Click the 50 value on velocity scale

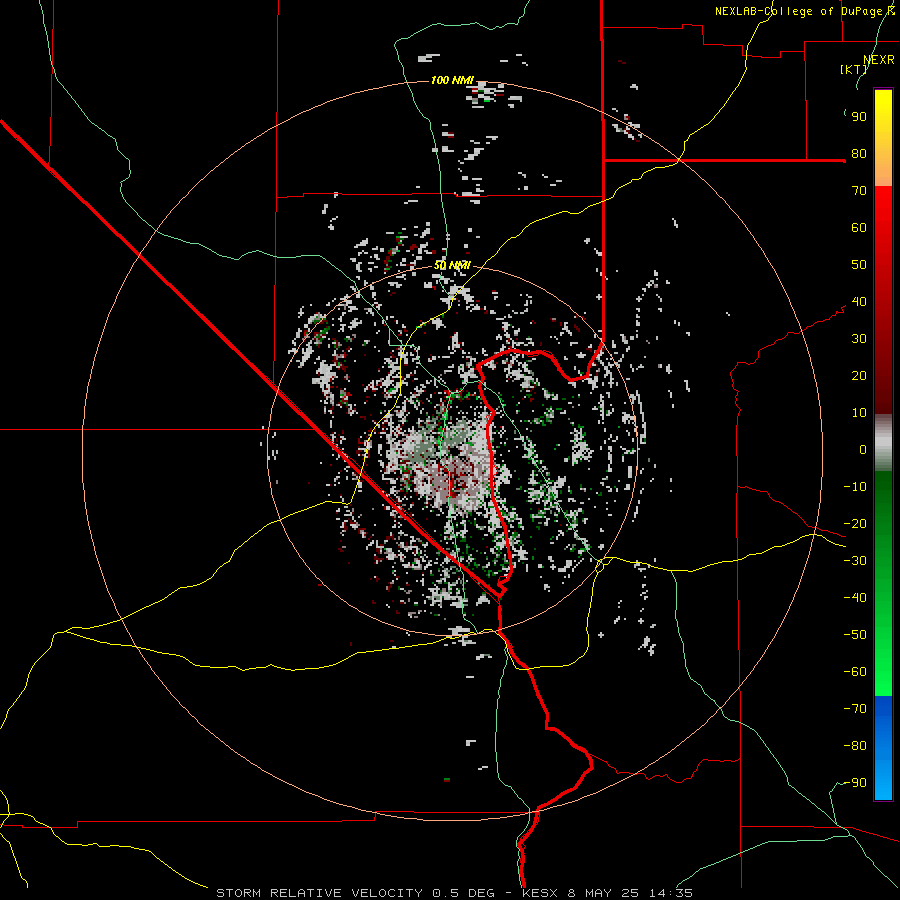(x=859, y=265)
